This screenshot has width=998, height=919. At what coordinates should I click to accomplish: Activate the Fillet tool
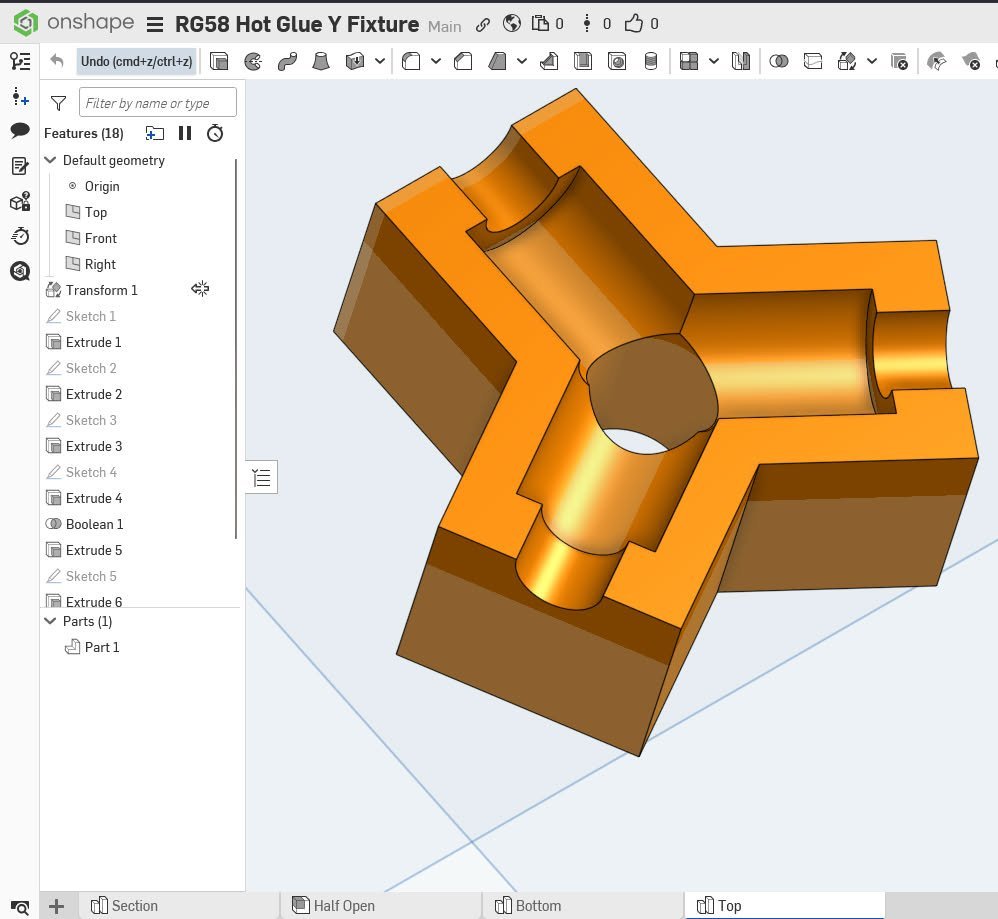pyautogui.click(x=411, y=62)
